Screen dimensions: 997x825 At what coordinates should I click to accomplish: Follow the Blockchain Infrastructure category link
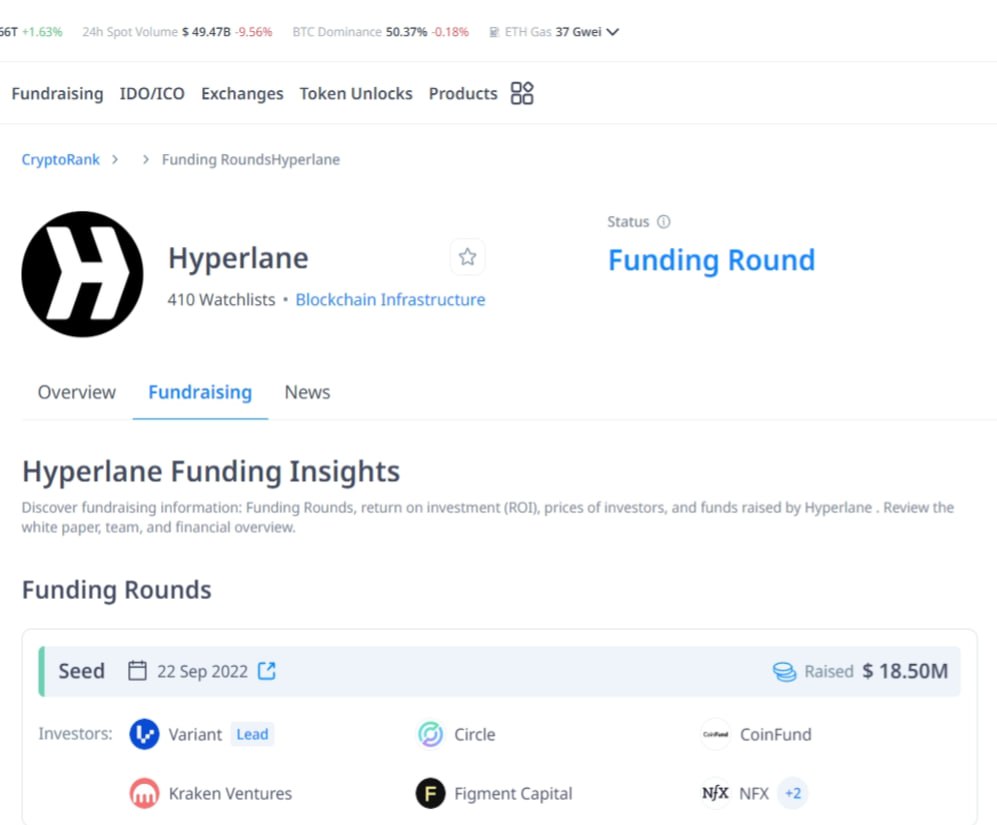pos(390,300)
